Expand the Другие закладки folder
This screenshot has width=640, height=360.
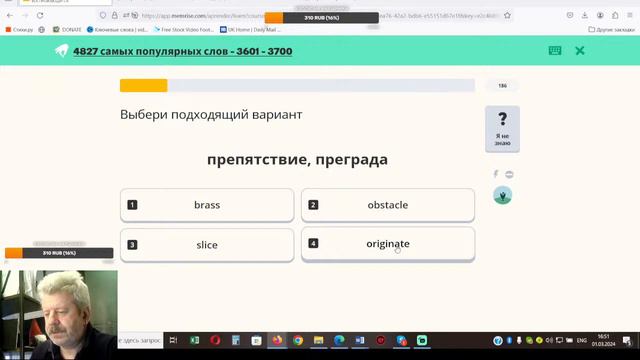tap(611, 29)
